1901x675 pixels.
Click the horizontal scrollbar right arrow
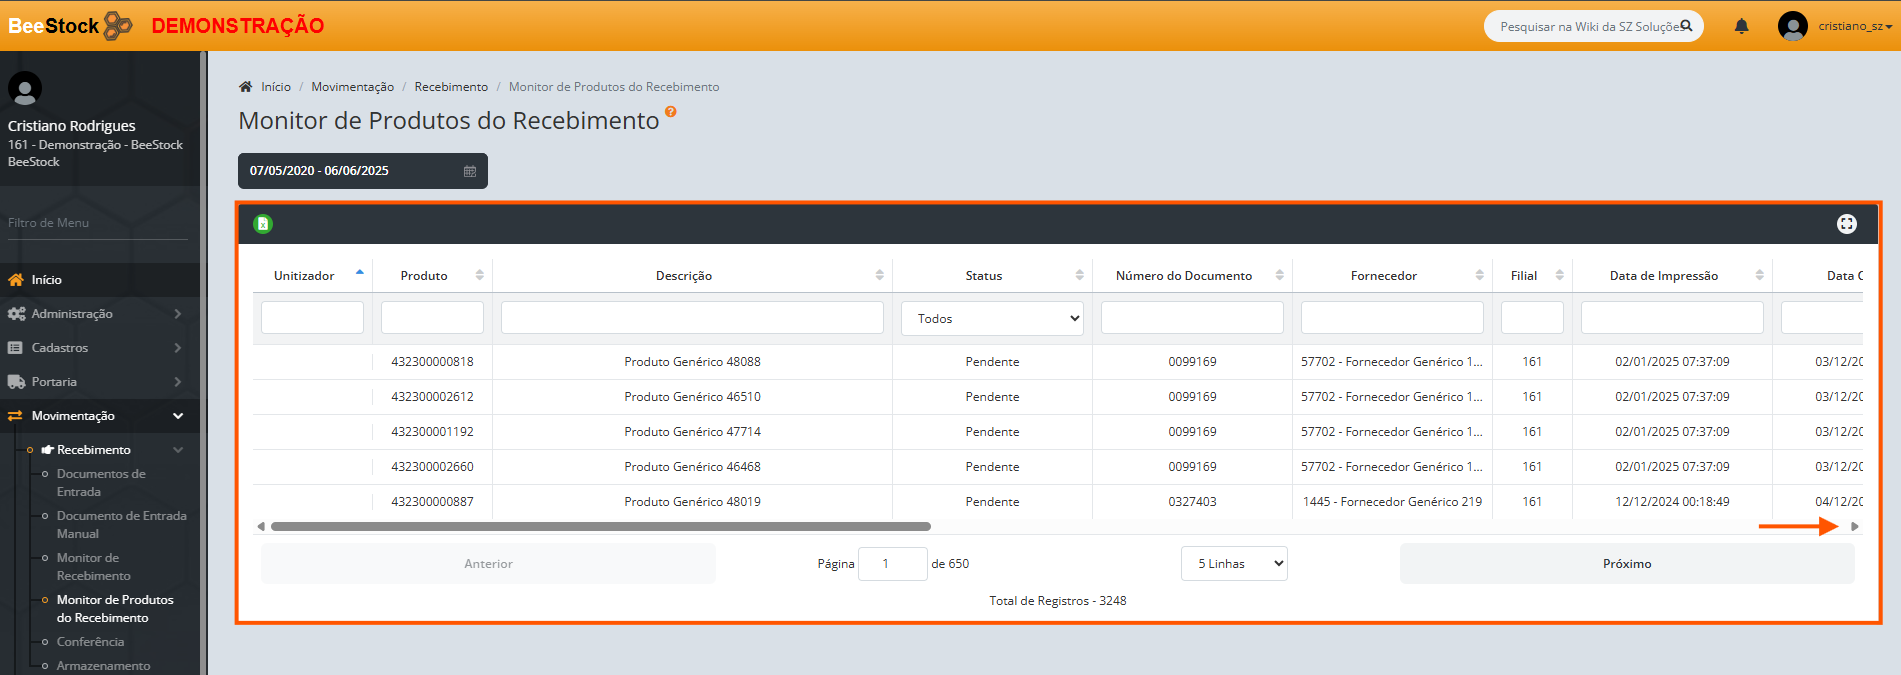pos(1855,526)
